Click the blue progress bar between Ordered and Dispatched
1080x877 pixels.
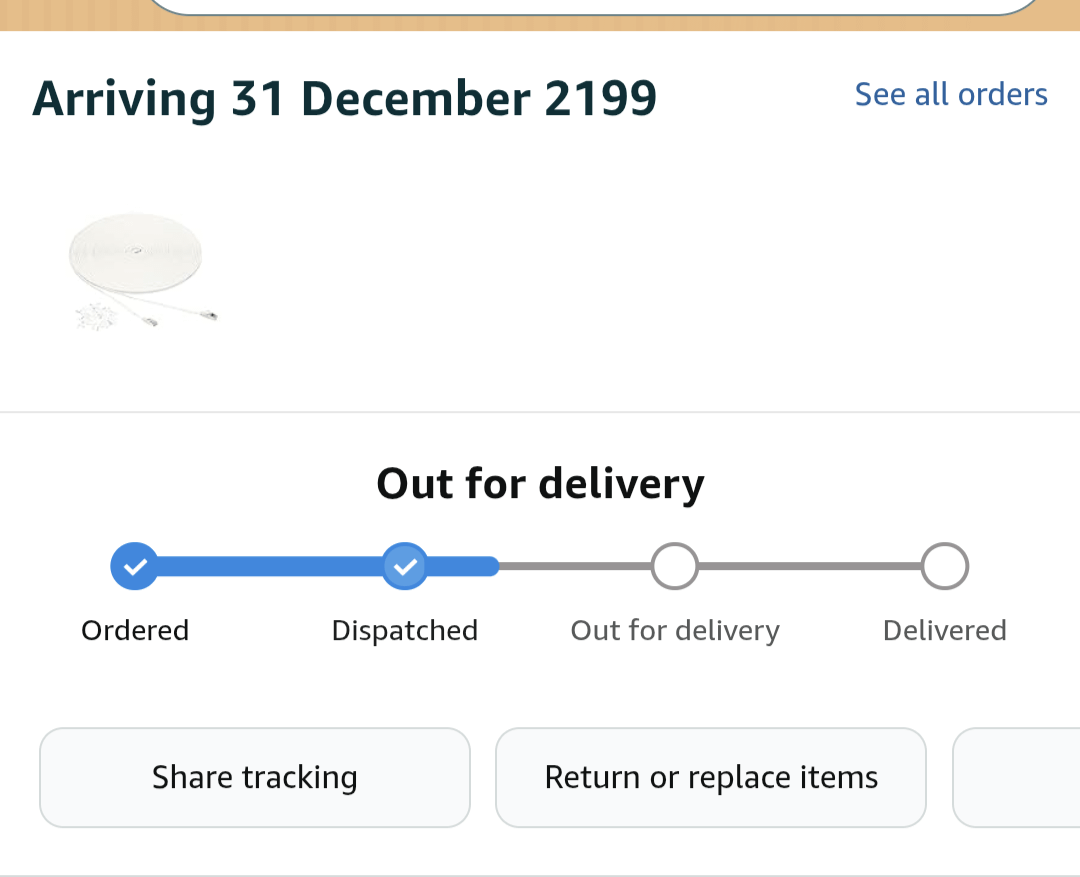coord(270,567)
